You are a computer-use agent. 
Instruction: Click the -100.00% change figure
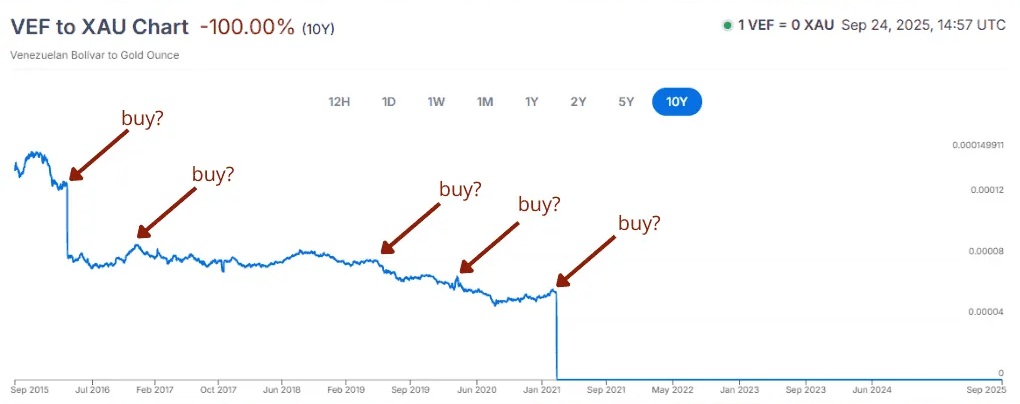coord(250,26)
